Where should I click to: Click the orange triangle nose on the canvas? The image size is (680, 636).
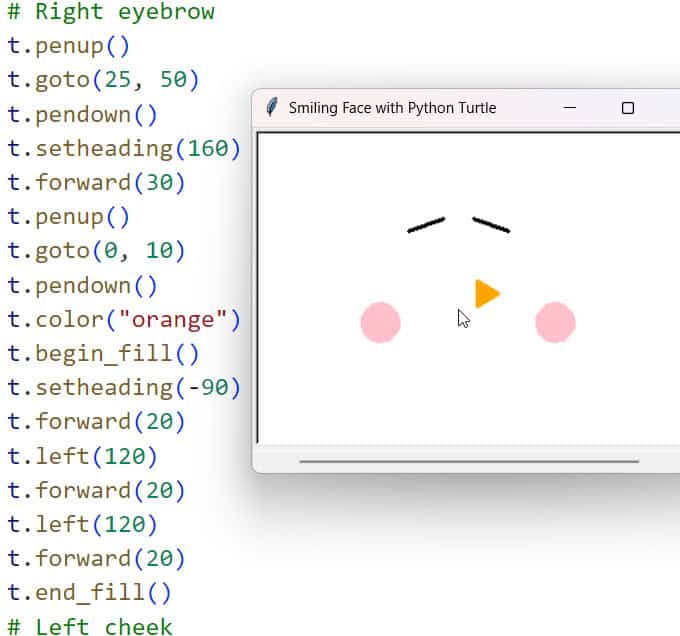tap(485, 294)
